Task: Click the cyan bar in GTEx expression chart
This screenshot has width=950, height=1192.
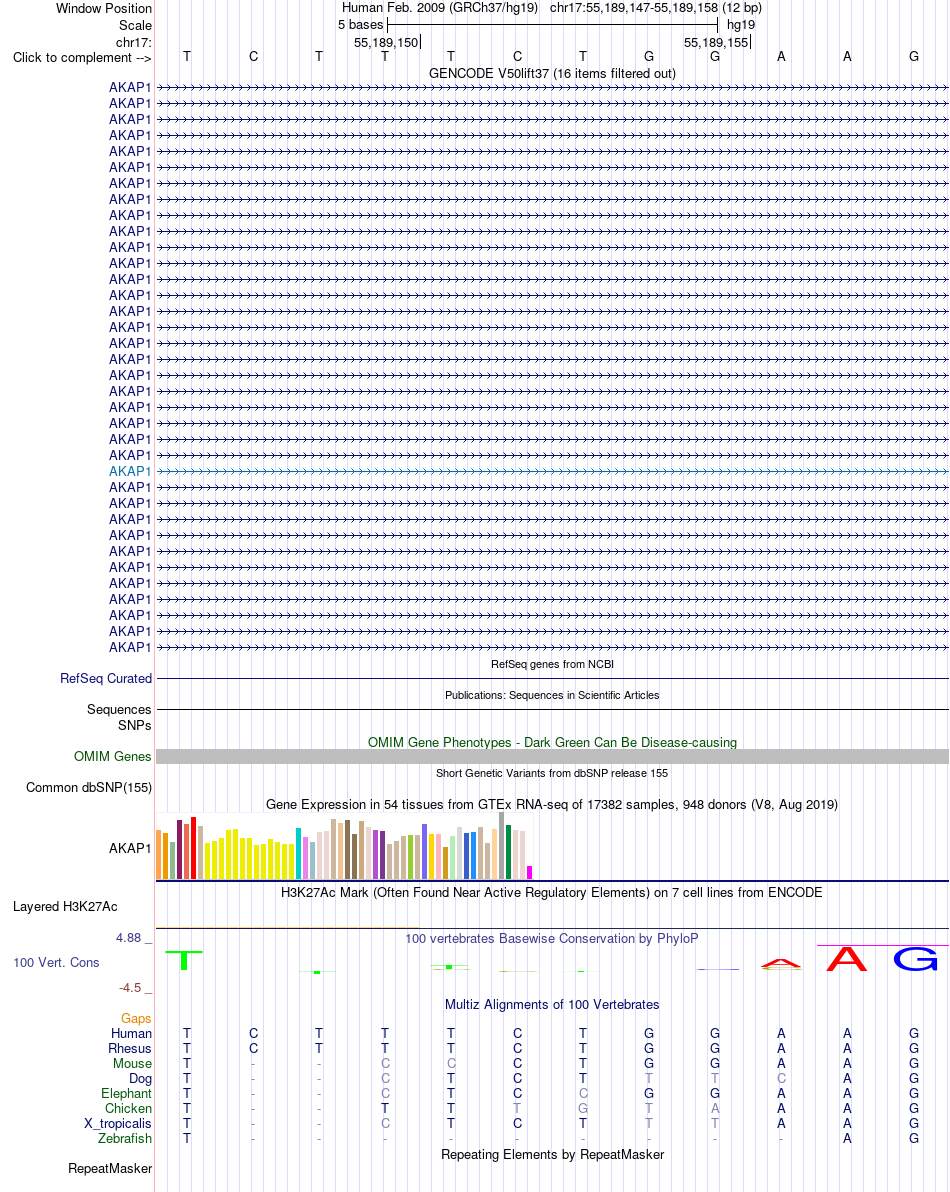Action: click(x=299, y=854)
